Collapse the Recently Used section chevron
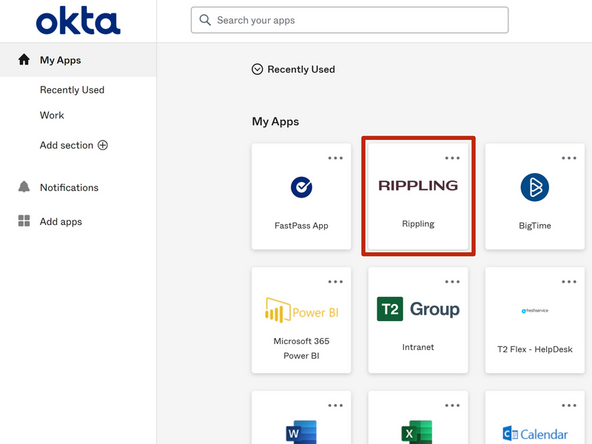The image size is (592, 444). (x=257, y=69)
